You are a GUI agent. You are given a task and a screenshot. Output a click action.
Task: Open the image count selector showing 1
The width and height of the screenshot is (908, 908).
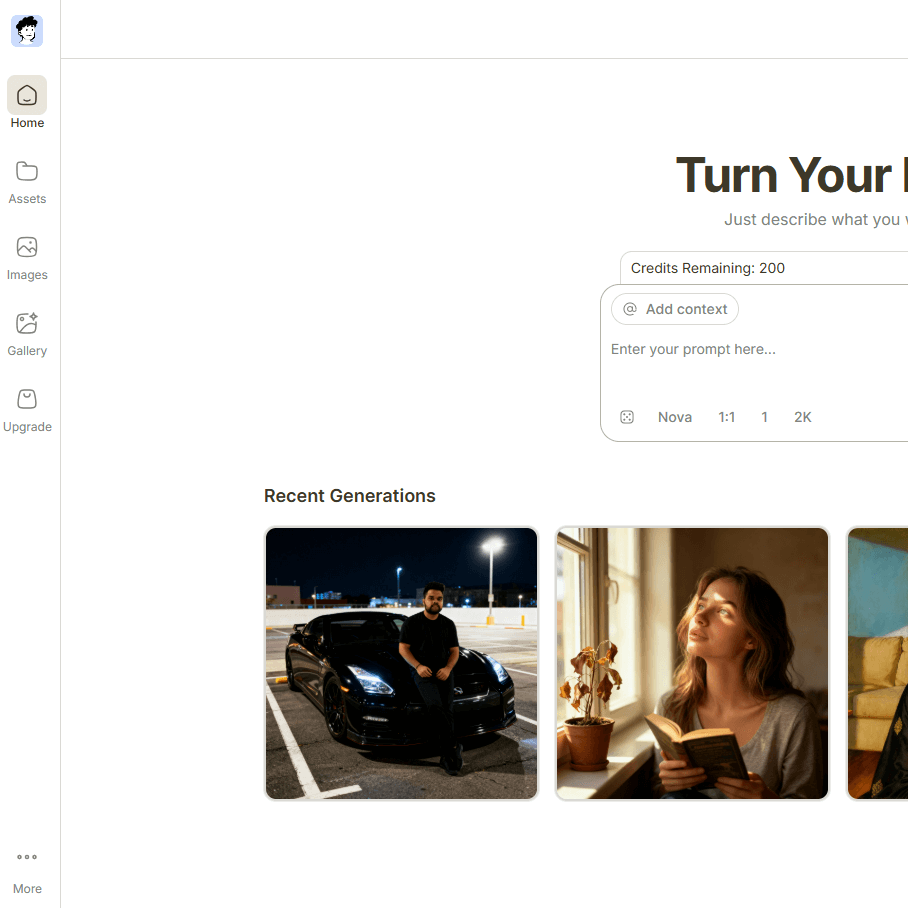(764, 417)
